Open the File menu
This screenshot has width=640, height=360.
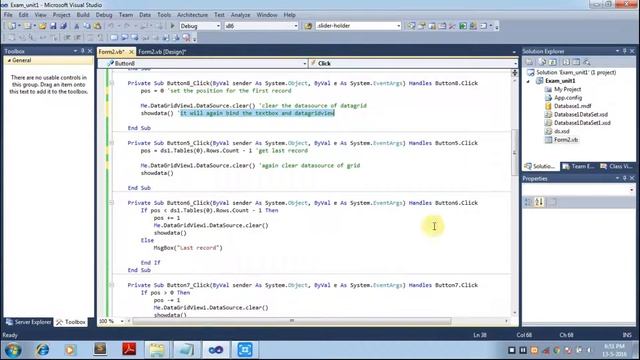(x=8, y=15)
